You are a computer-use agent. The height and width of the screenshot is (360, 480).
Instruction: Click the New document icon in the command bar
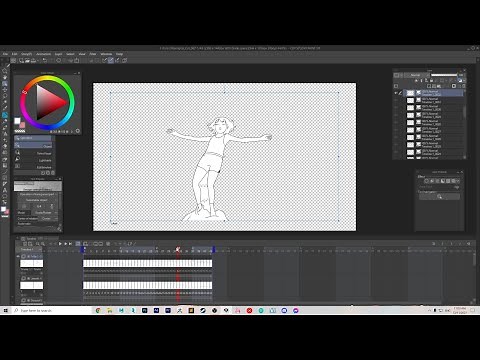pos(21,61)
